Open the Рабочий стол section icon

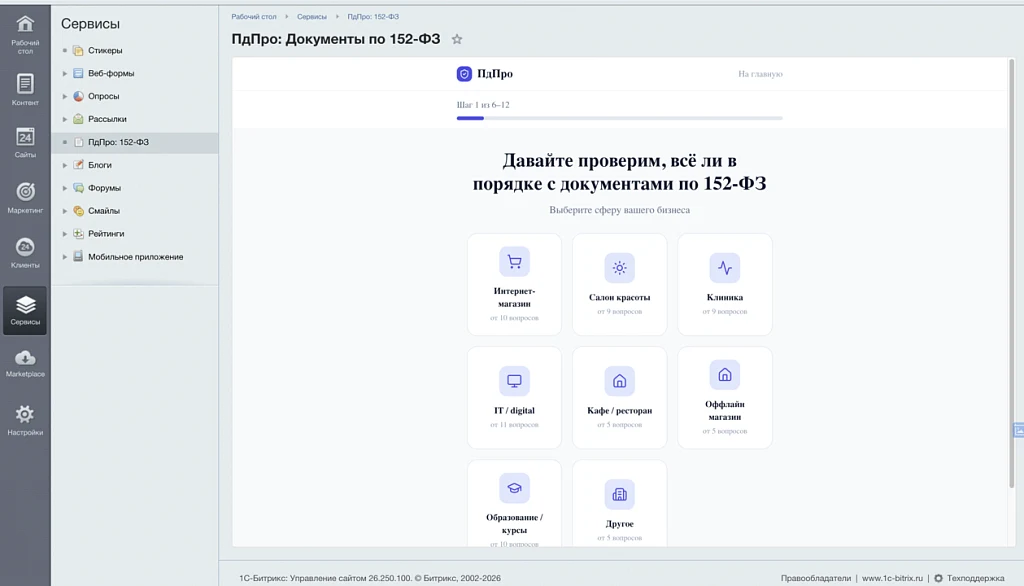[25, 24]
